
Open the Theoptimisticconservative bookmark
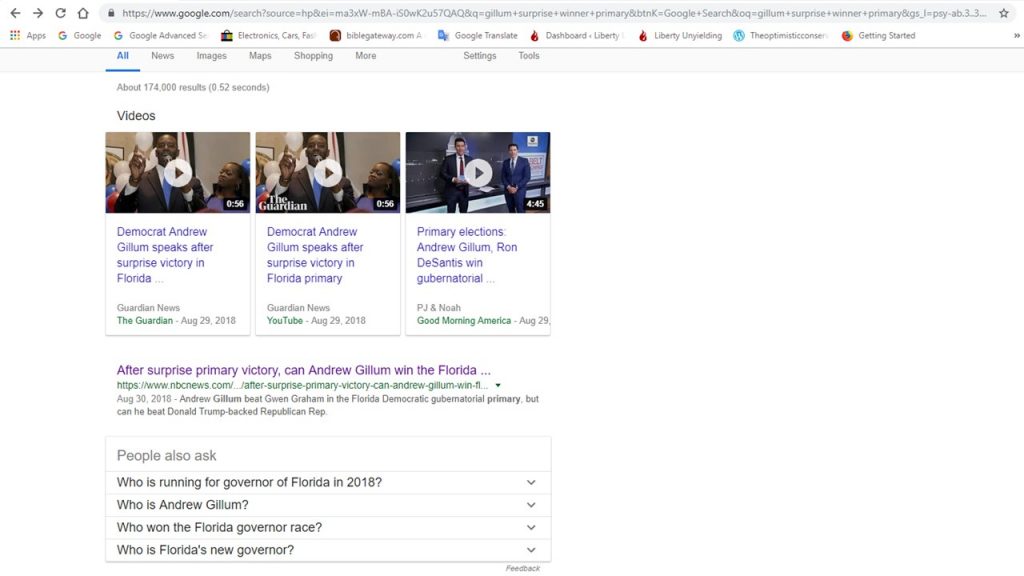click(x=780, y=35)
